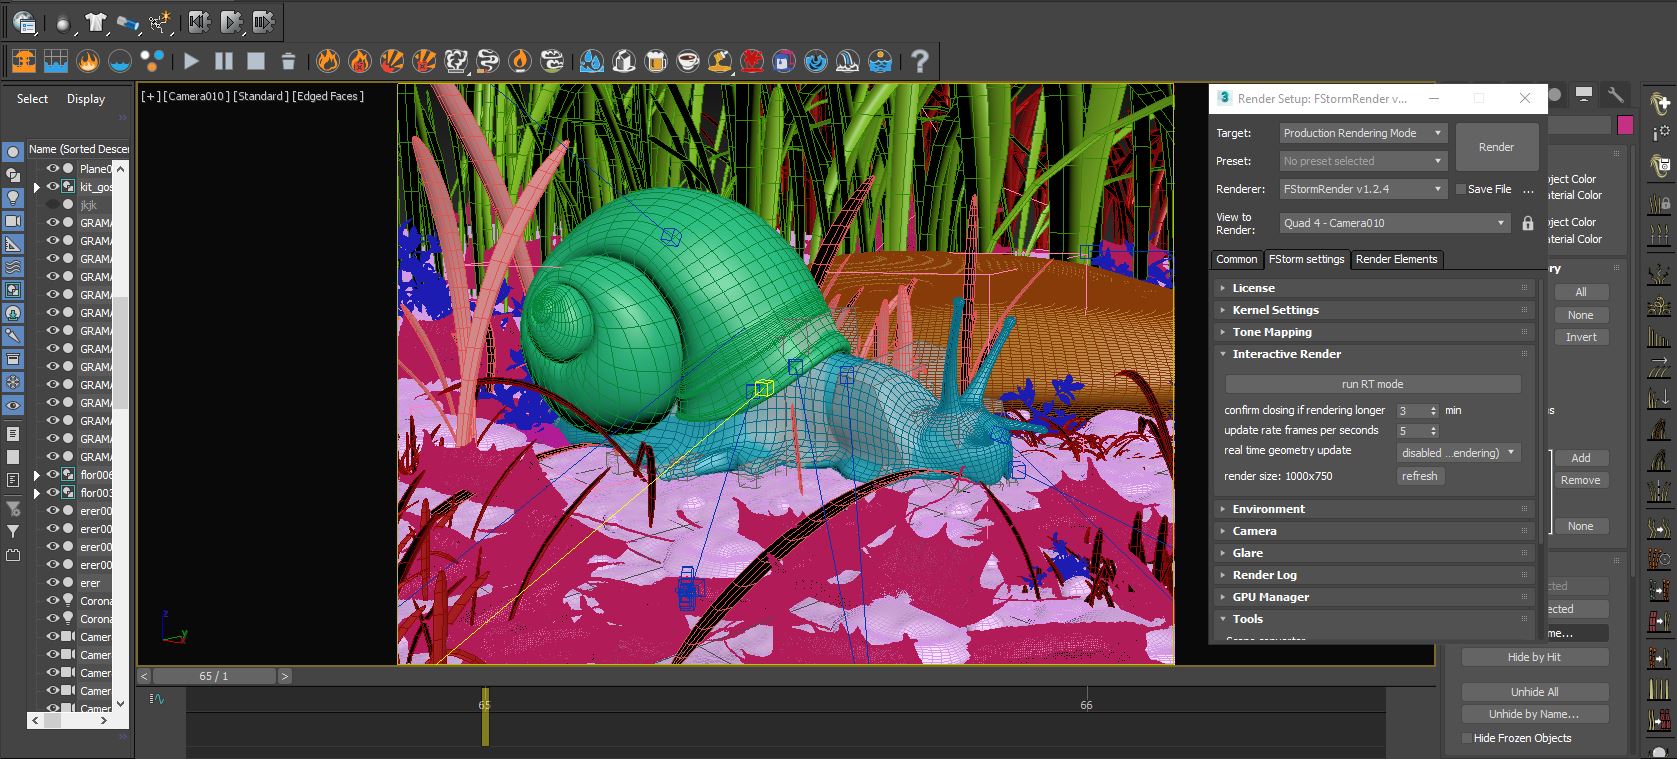1677x759 pixels.
Task: Click the water drops splash preset icon
Action: coord(592,61)
